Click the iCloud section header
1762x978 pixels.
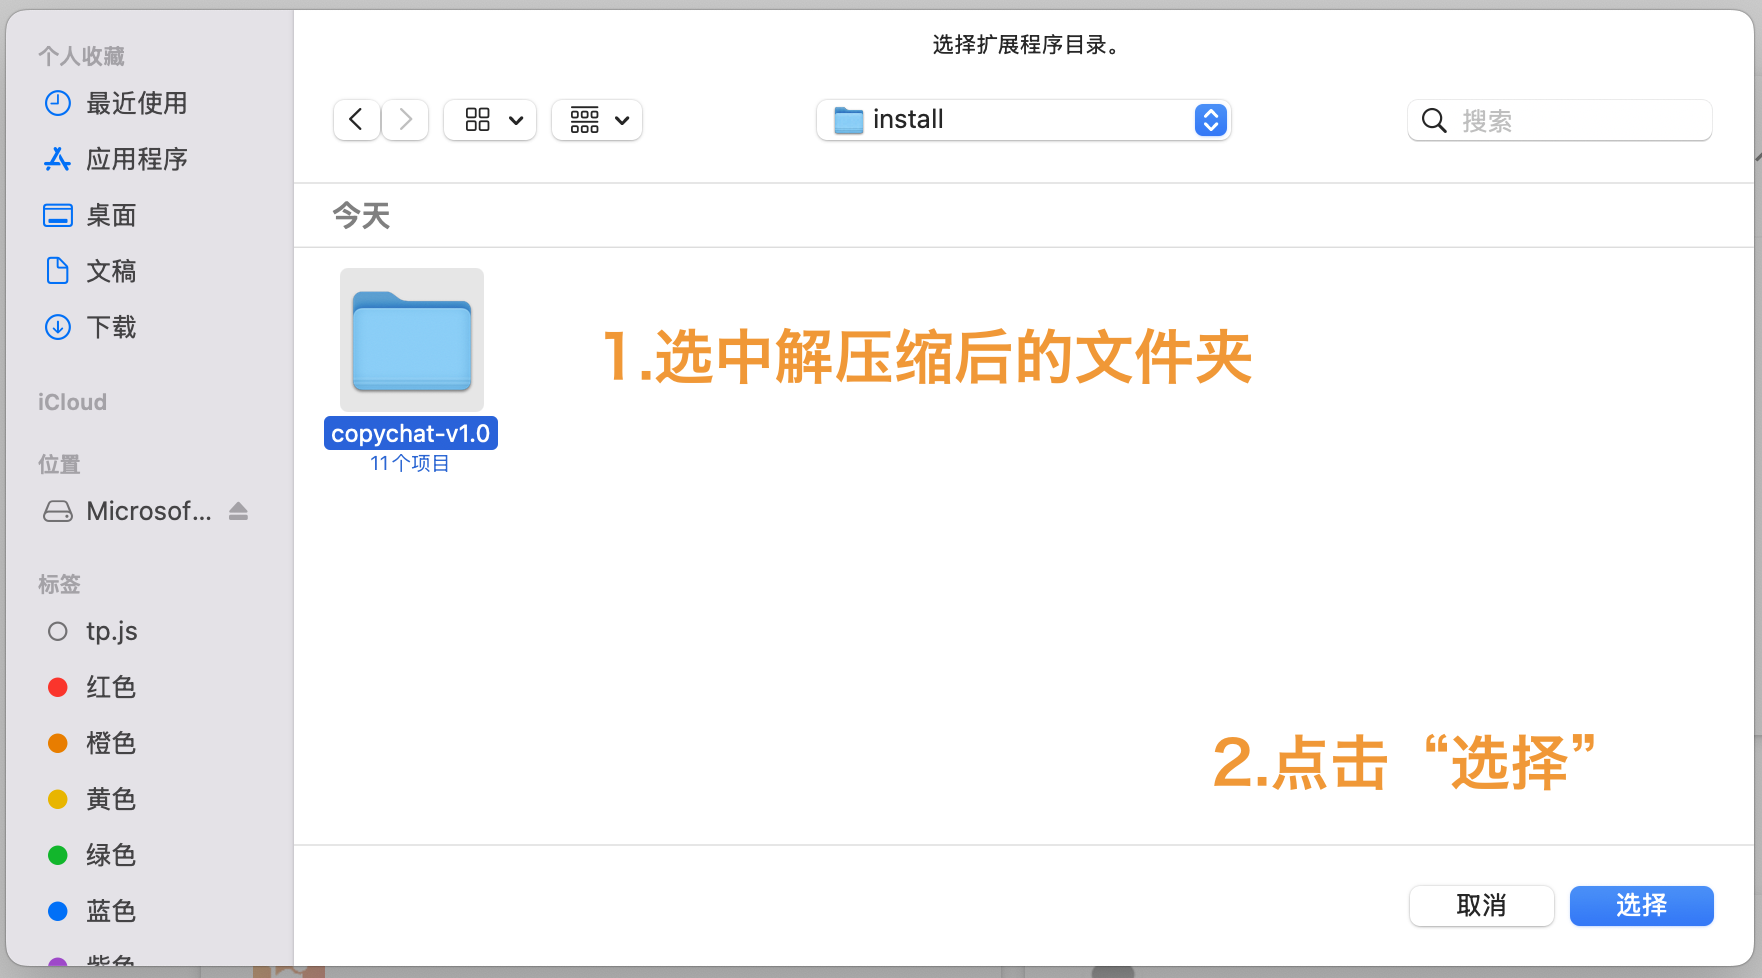71,402
